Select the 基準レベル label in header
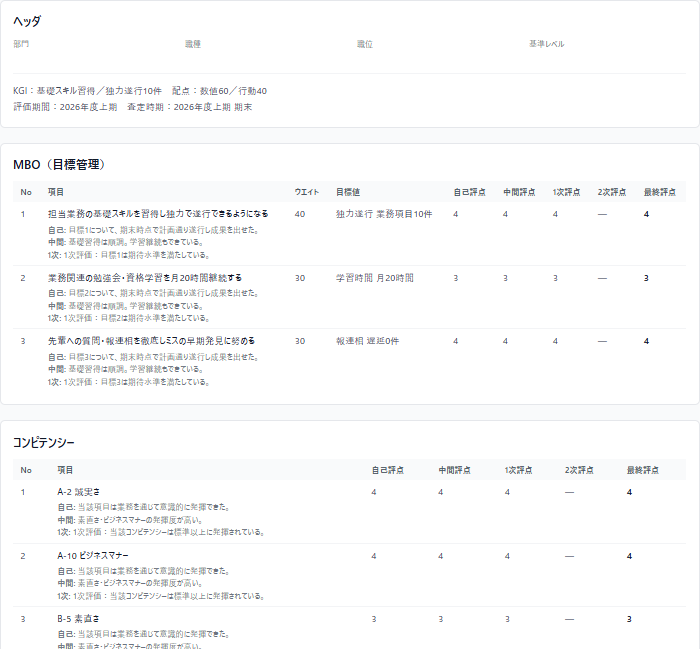 tap(546, 44)
